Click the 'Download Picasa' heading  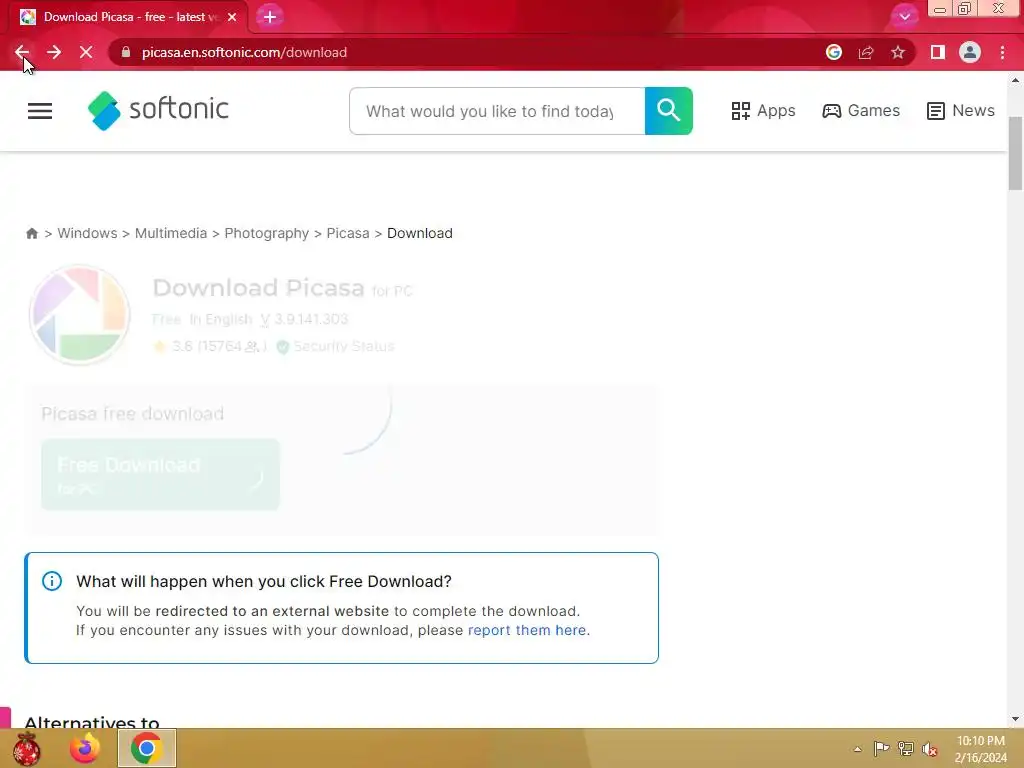(x=259, y=288)
